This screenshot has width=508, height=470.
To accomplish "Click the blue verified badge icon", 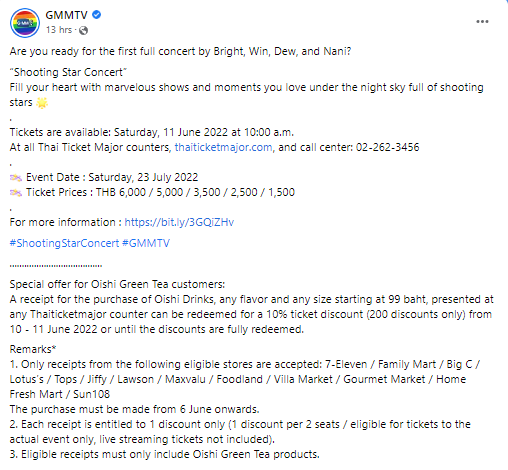I will point(97,15).
